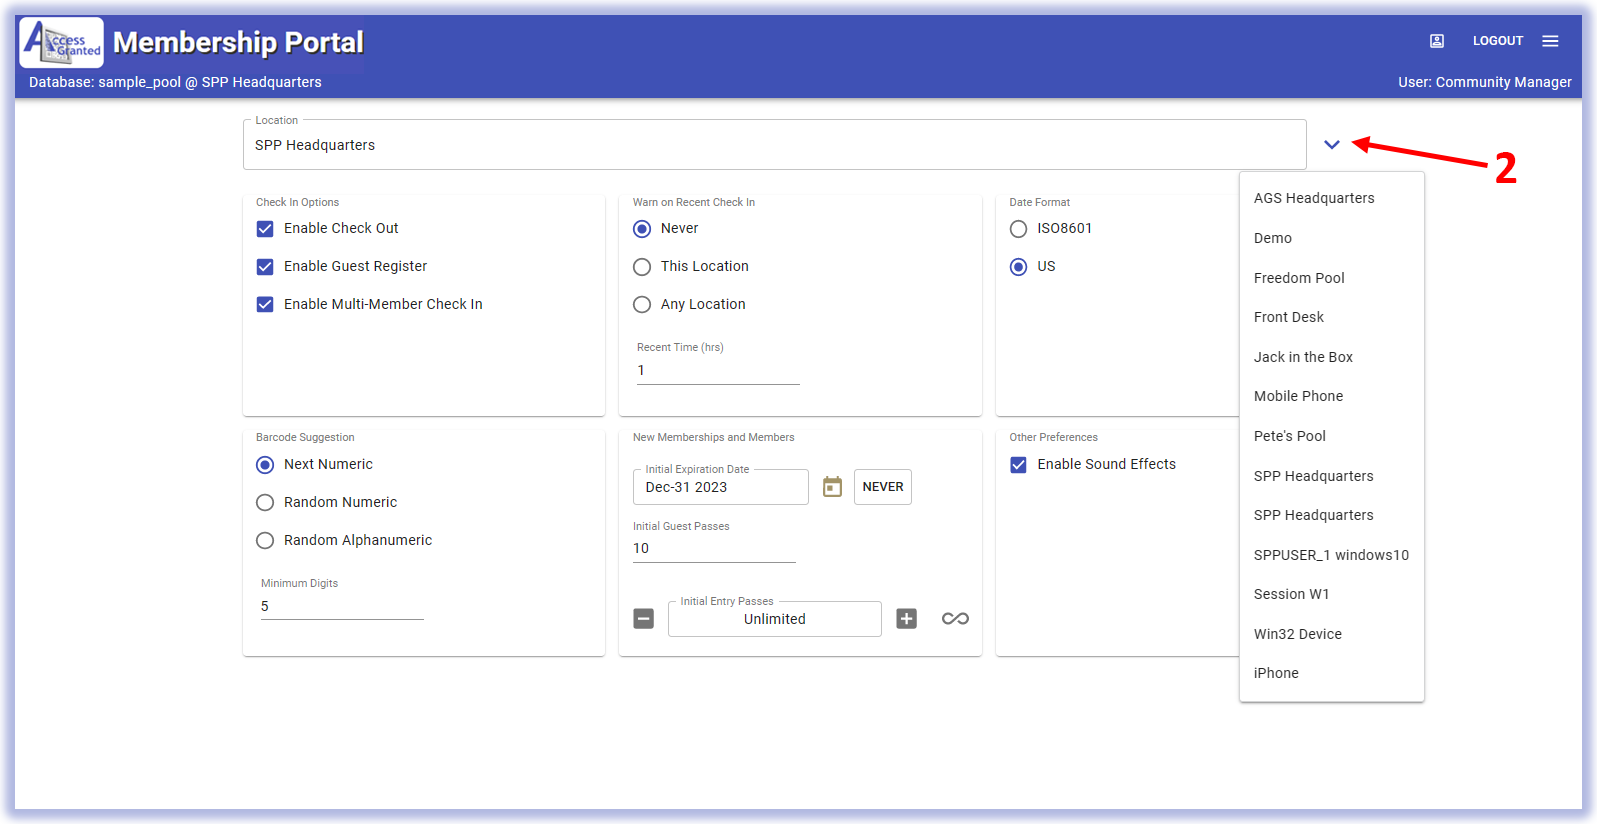This screenshot has height=824, width=1597.
Task: Collapse the Location dropdown chevron
Action: coord(1331,145)
